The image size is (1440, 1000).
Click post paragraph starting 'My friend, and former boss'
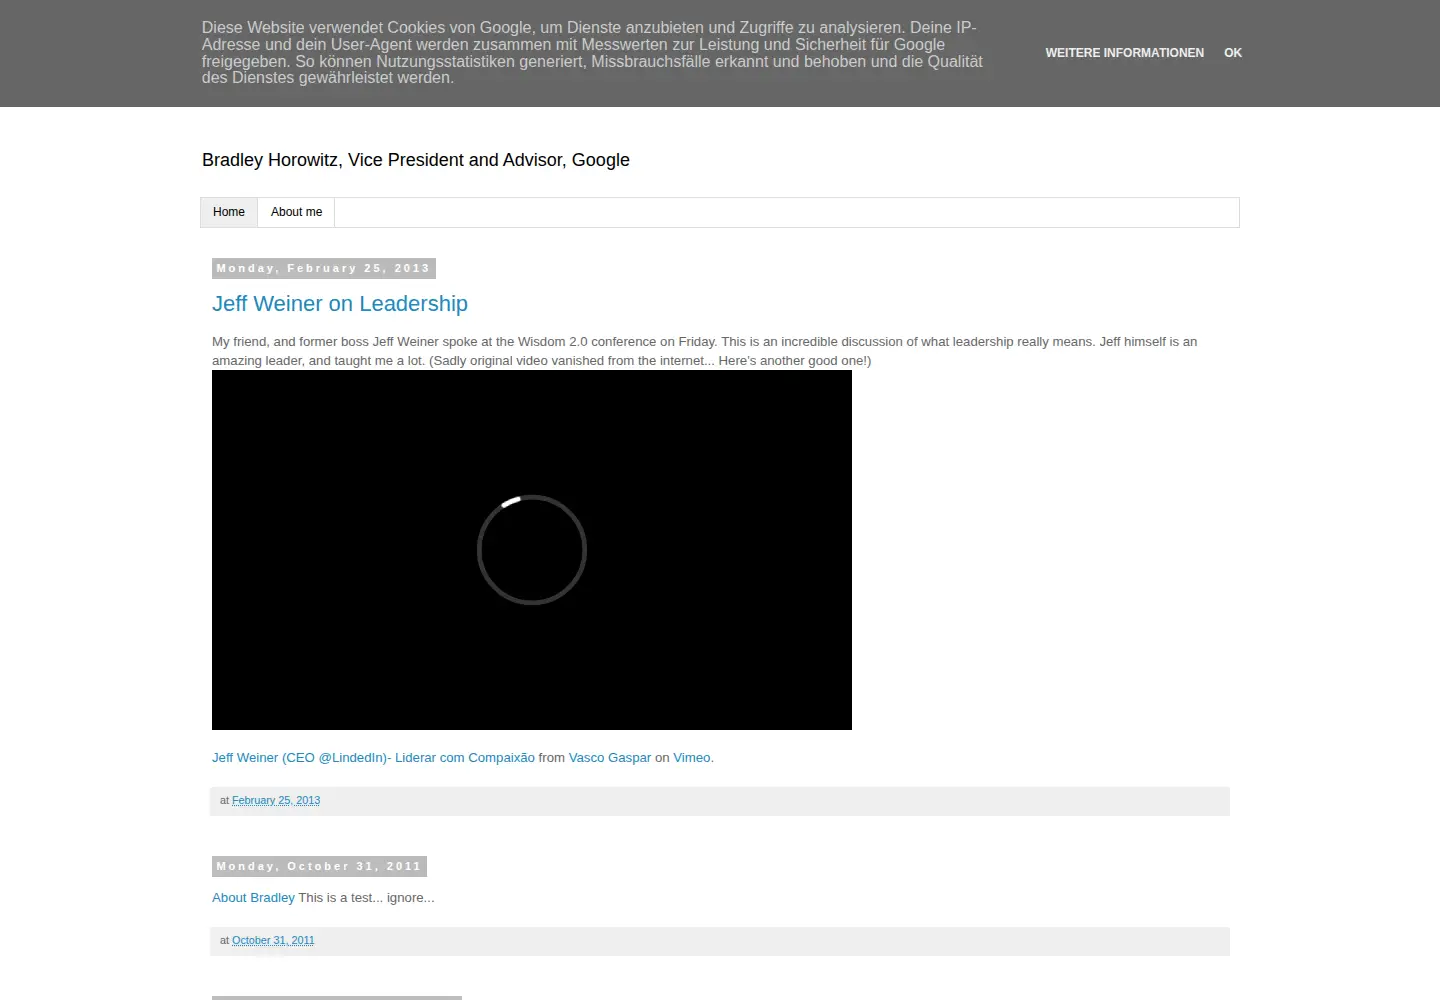click(x=704, y=351)
